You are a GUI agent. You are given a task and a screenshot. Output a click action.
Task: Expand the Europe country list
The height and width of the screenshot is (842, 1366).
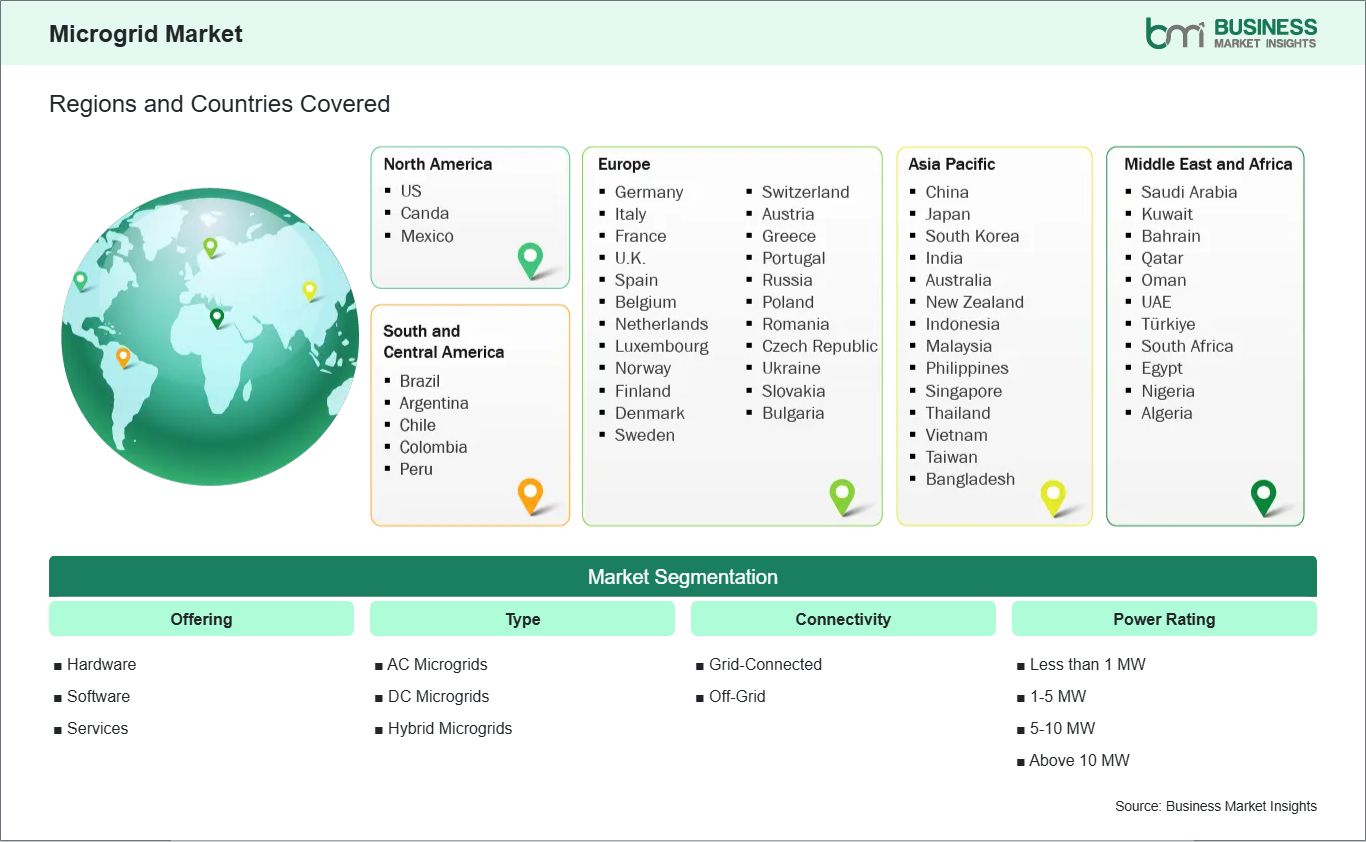tap(732, 335)
